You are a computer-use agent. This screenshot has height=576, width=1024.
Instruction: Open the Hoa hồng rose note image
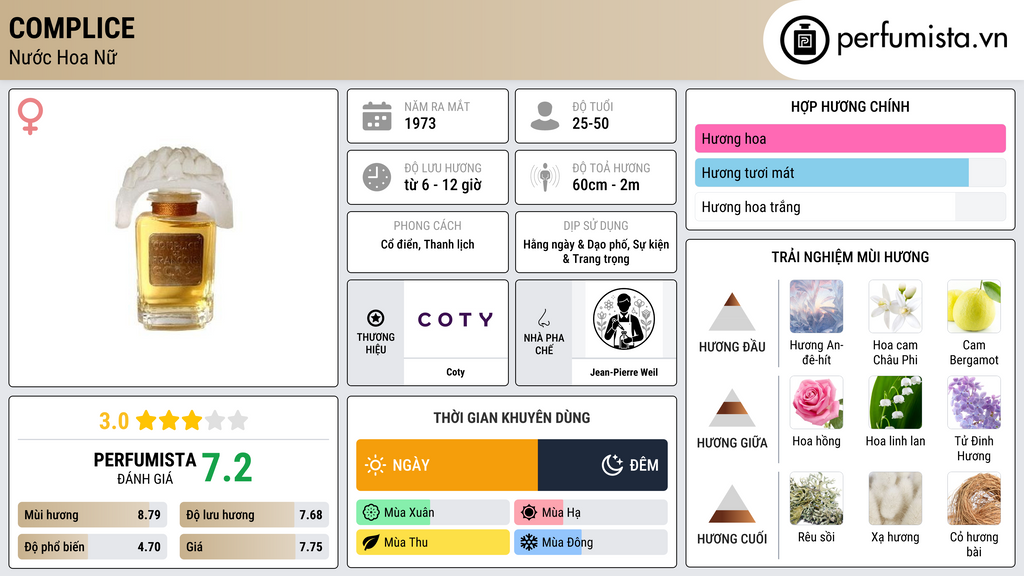pyautogui.click(x=816, y=402)
